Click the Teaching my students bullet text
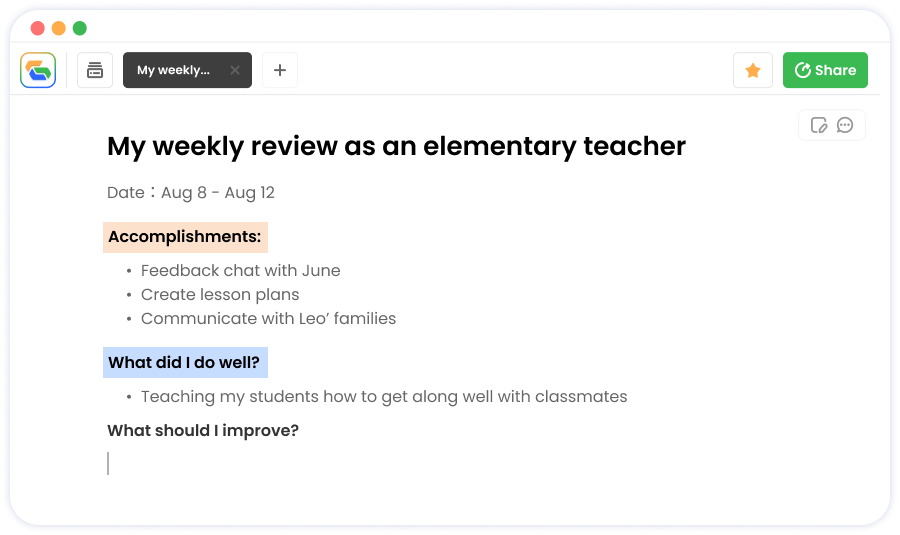This screenshot has width=900, height=535. coord(384,397)
